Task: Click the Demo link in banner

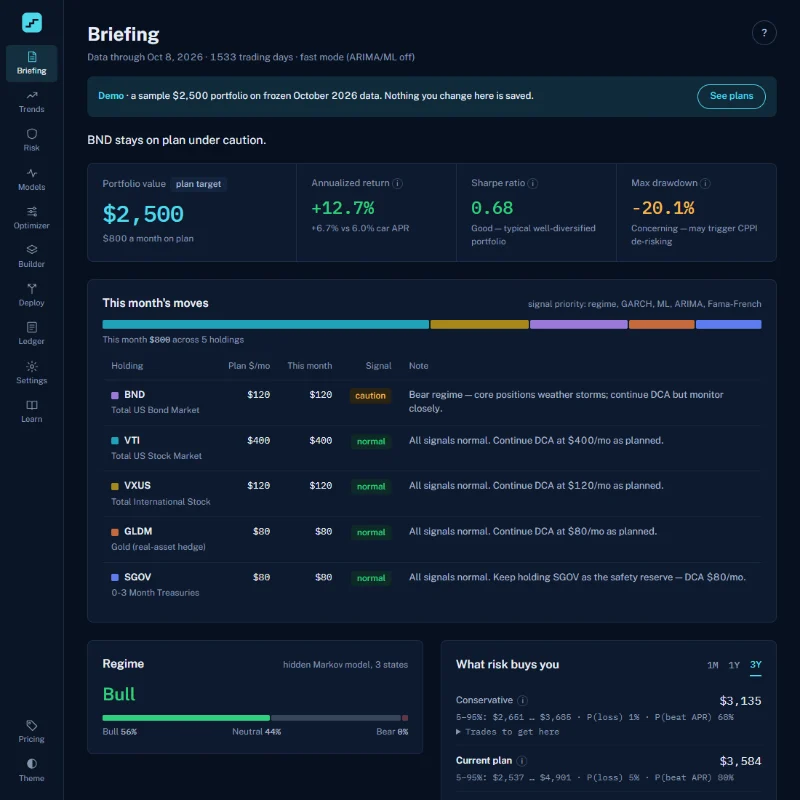Action: coord(111,96)
